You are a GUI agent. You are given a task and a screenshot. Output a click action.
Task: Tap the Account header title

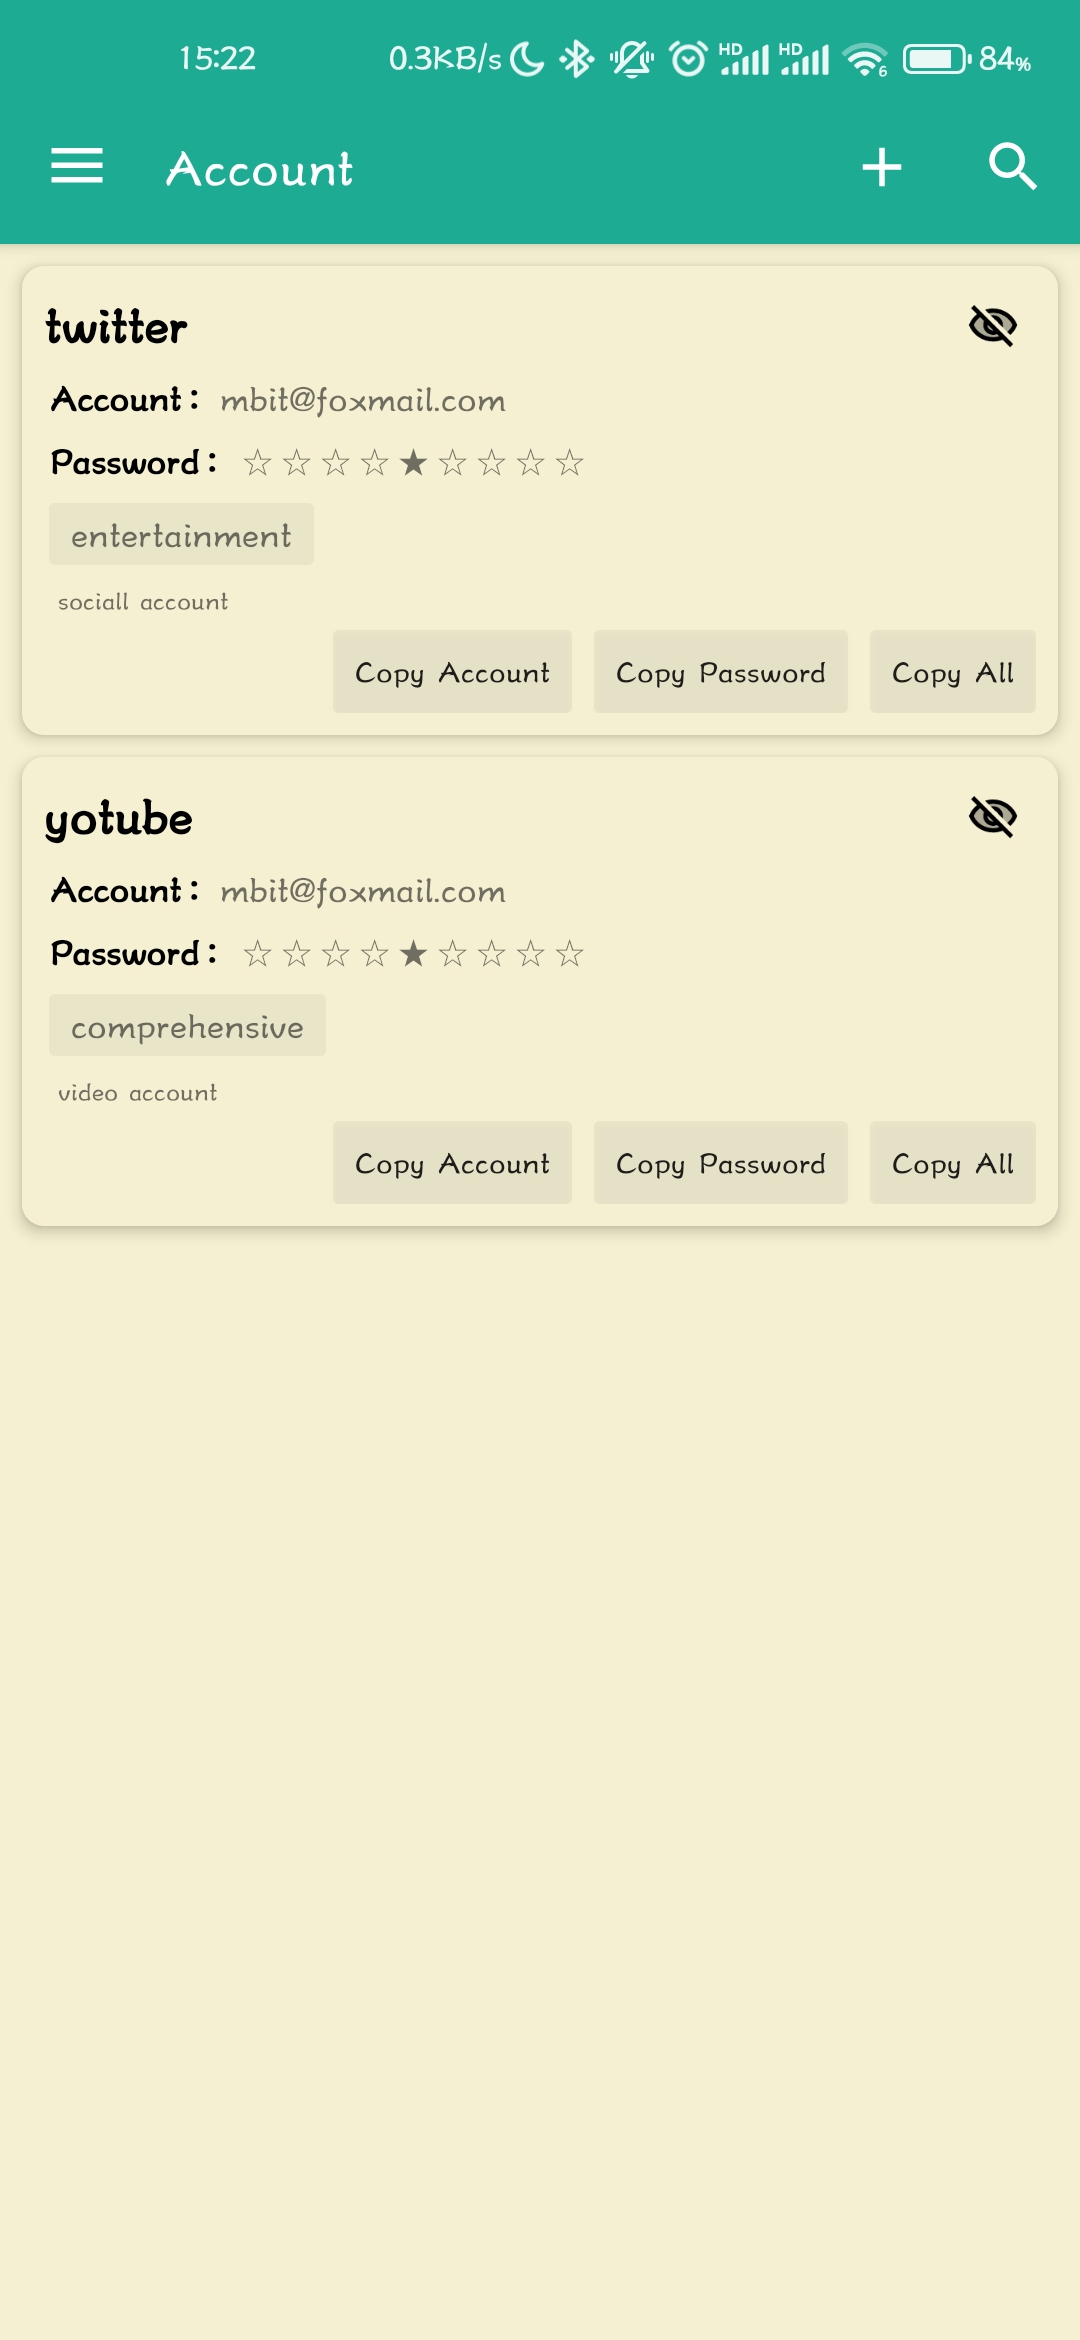tap(260, 169)
